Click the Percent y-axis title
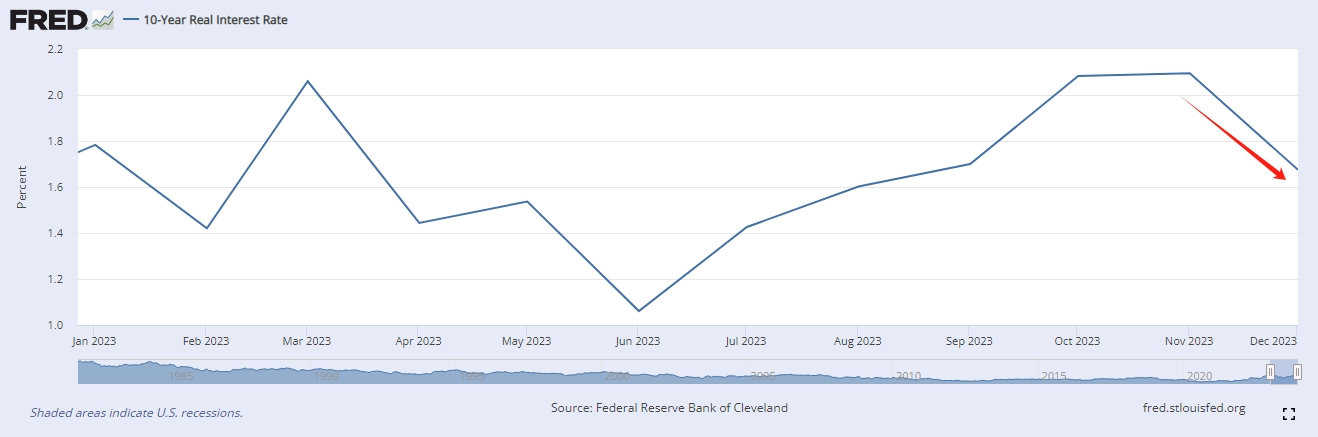 22,187
